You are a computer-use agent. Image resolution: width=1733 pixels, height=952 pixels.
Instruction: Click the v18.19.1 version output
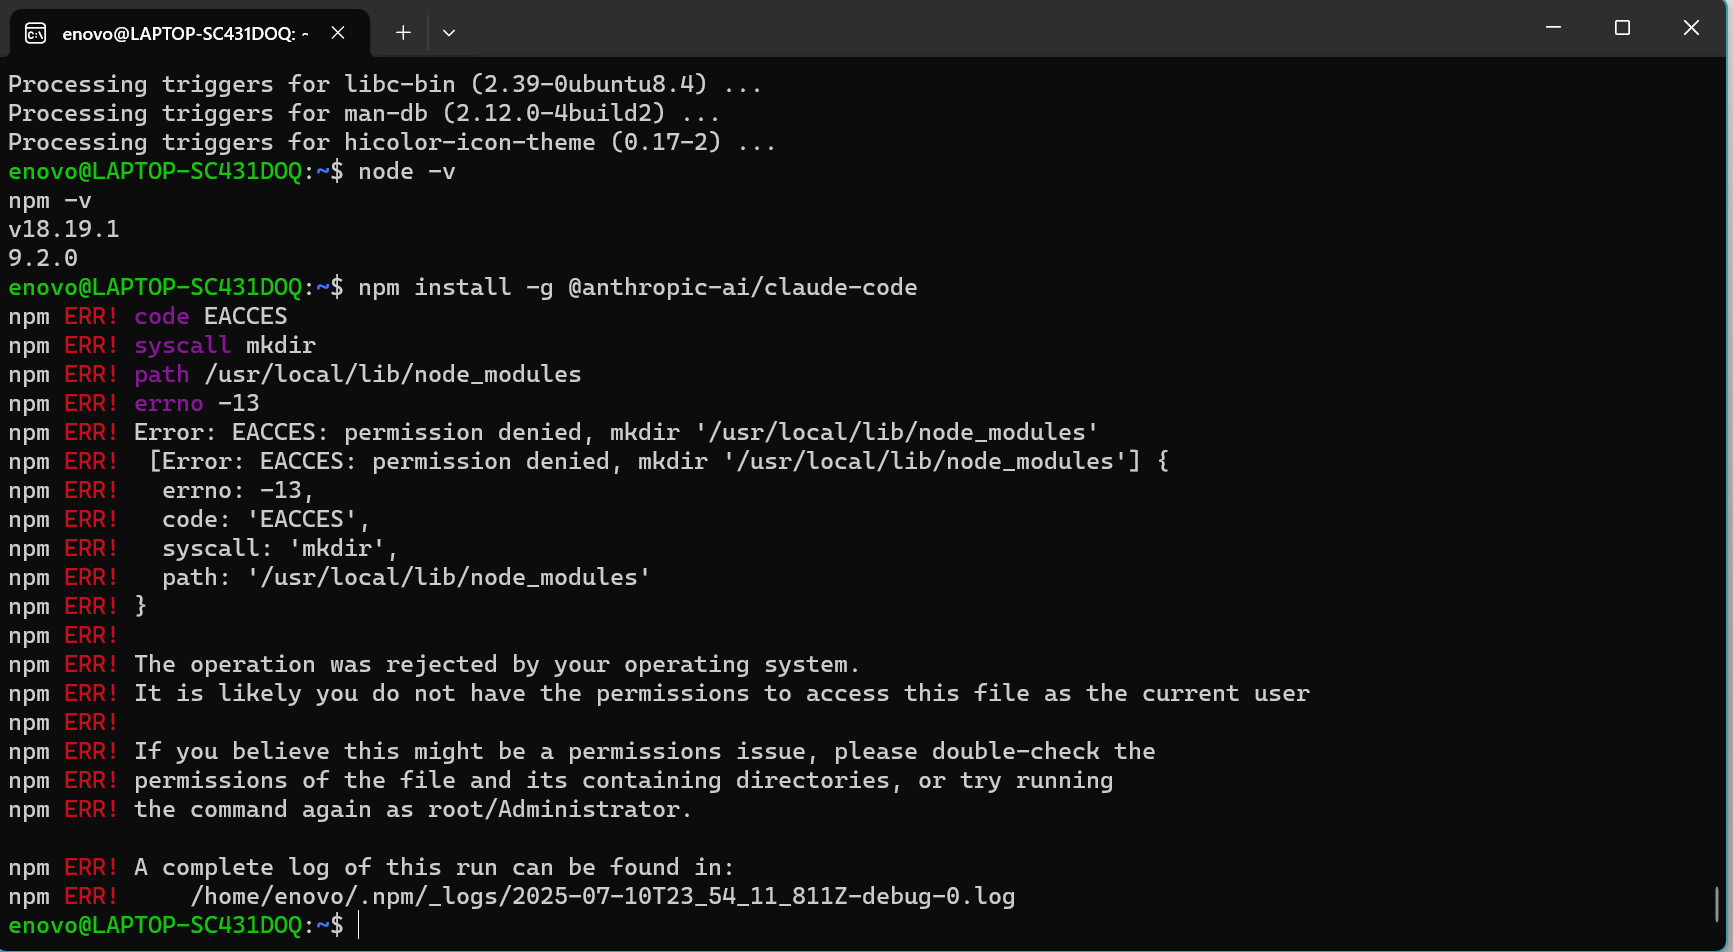click(63, 229)
